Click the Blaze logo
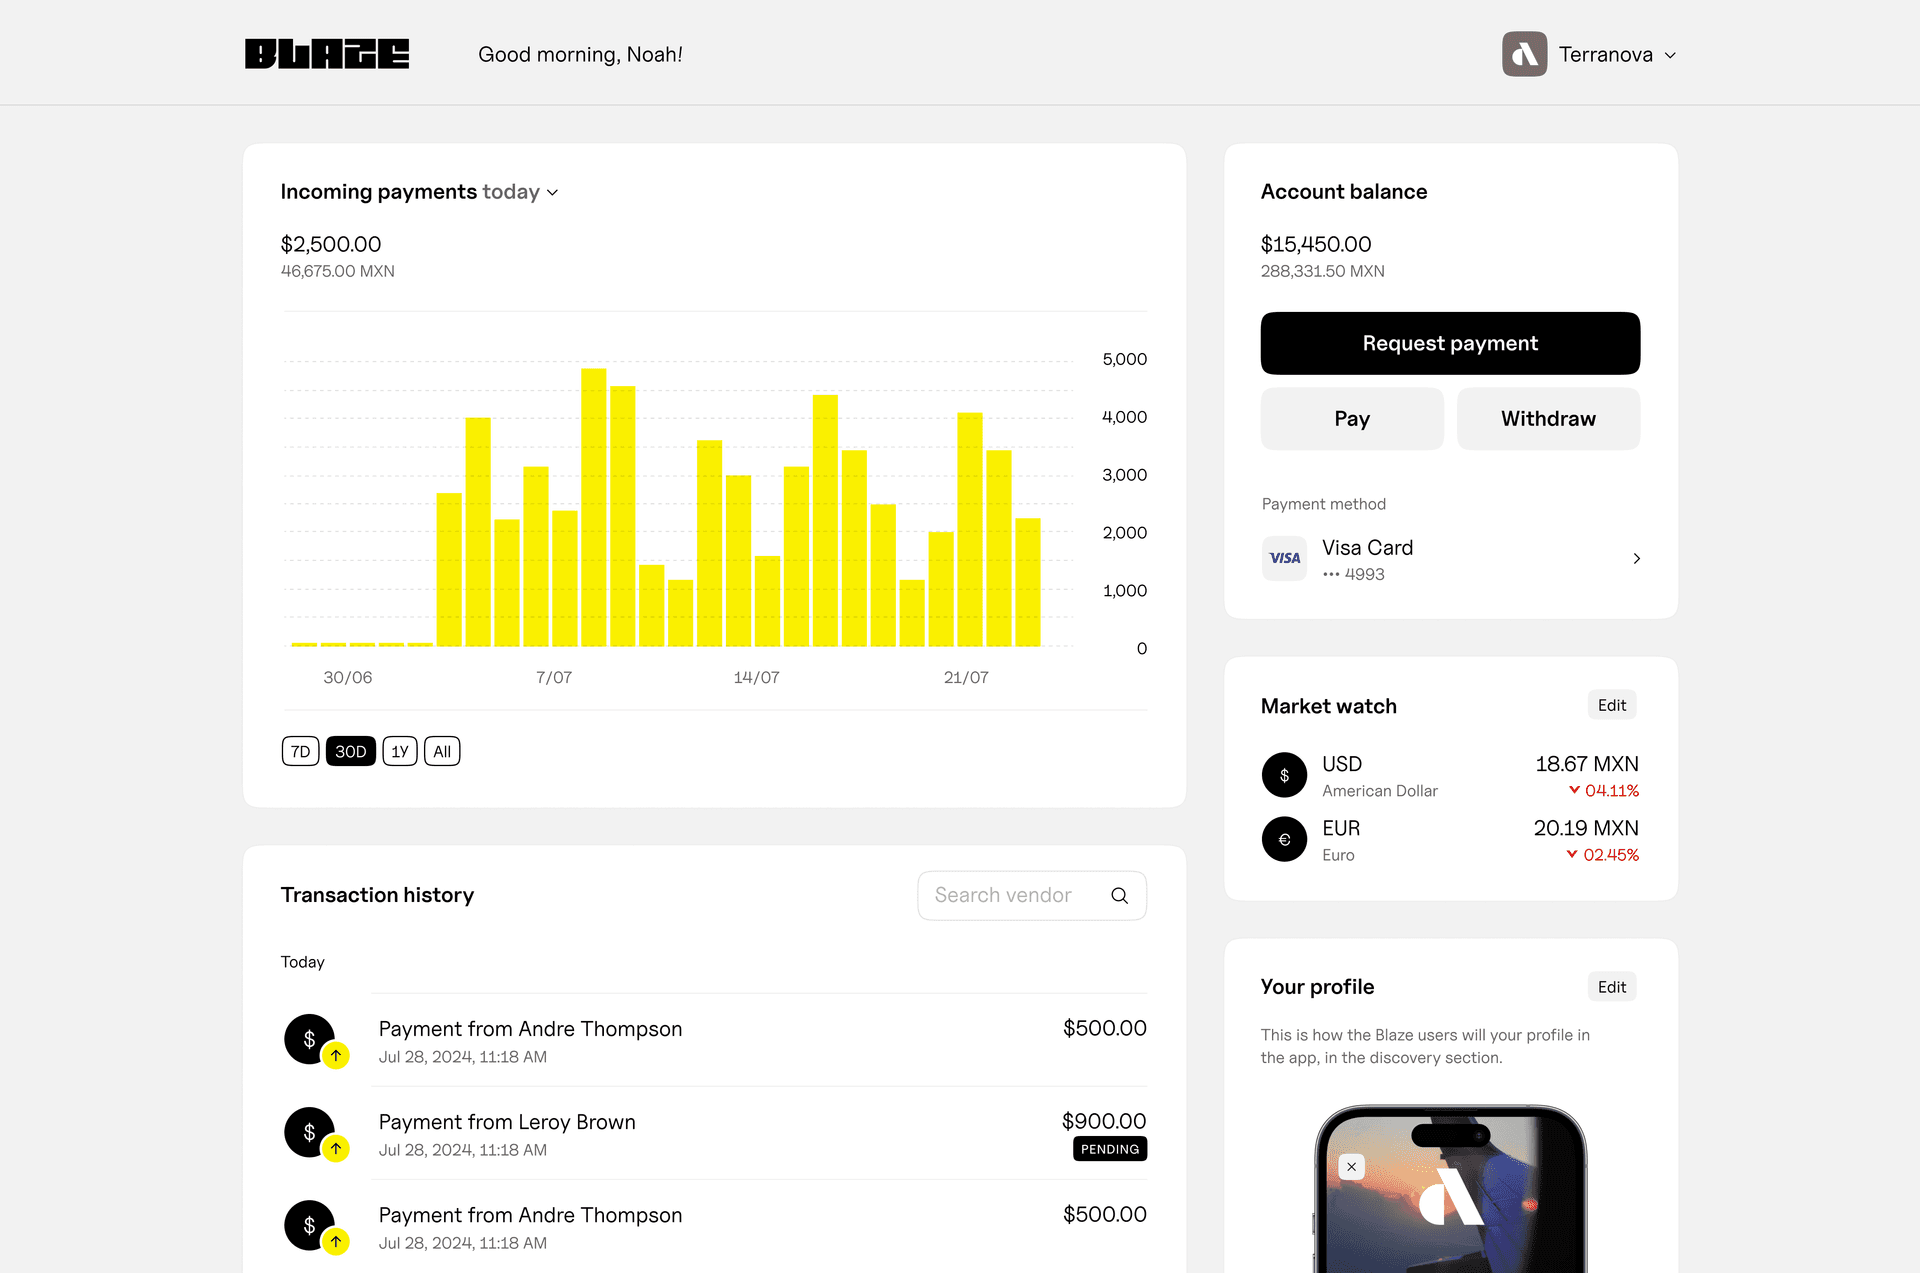 coord(326,54)
